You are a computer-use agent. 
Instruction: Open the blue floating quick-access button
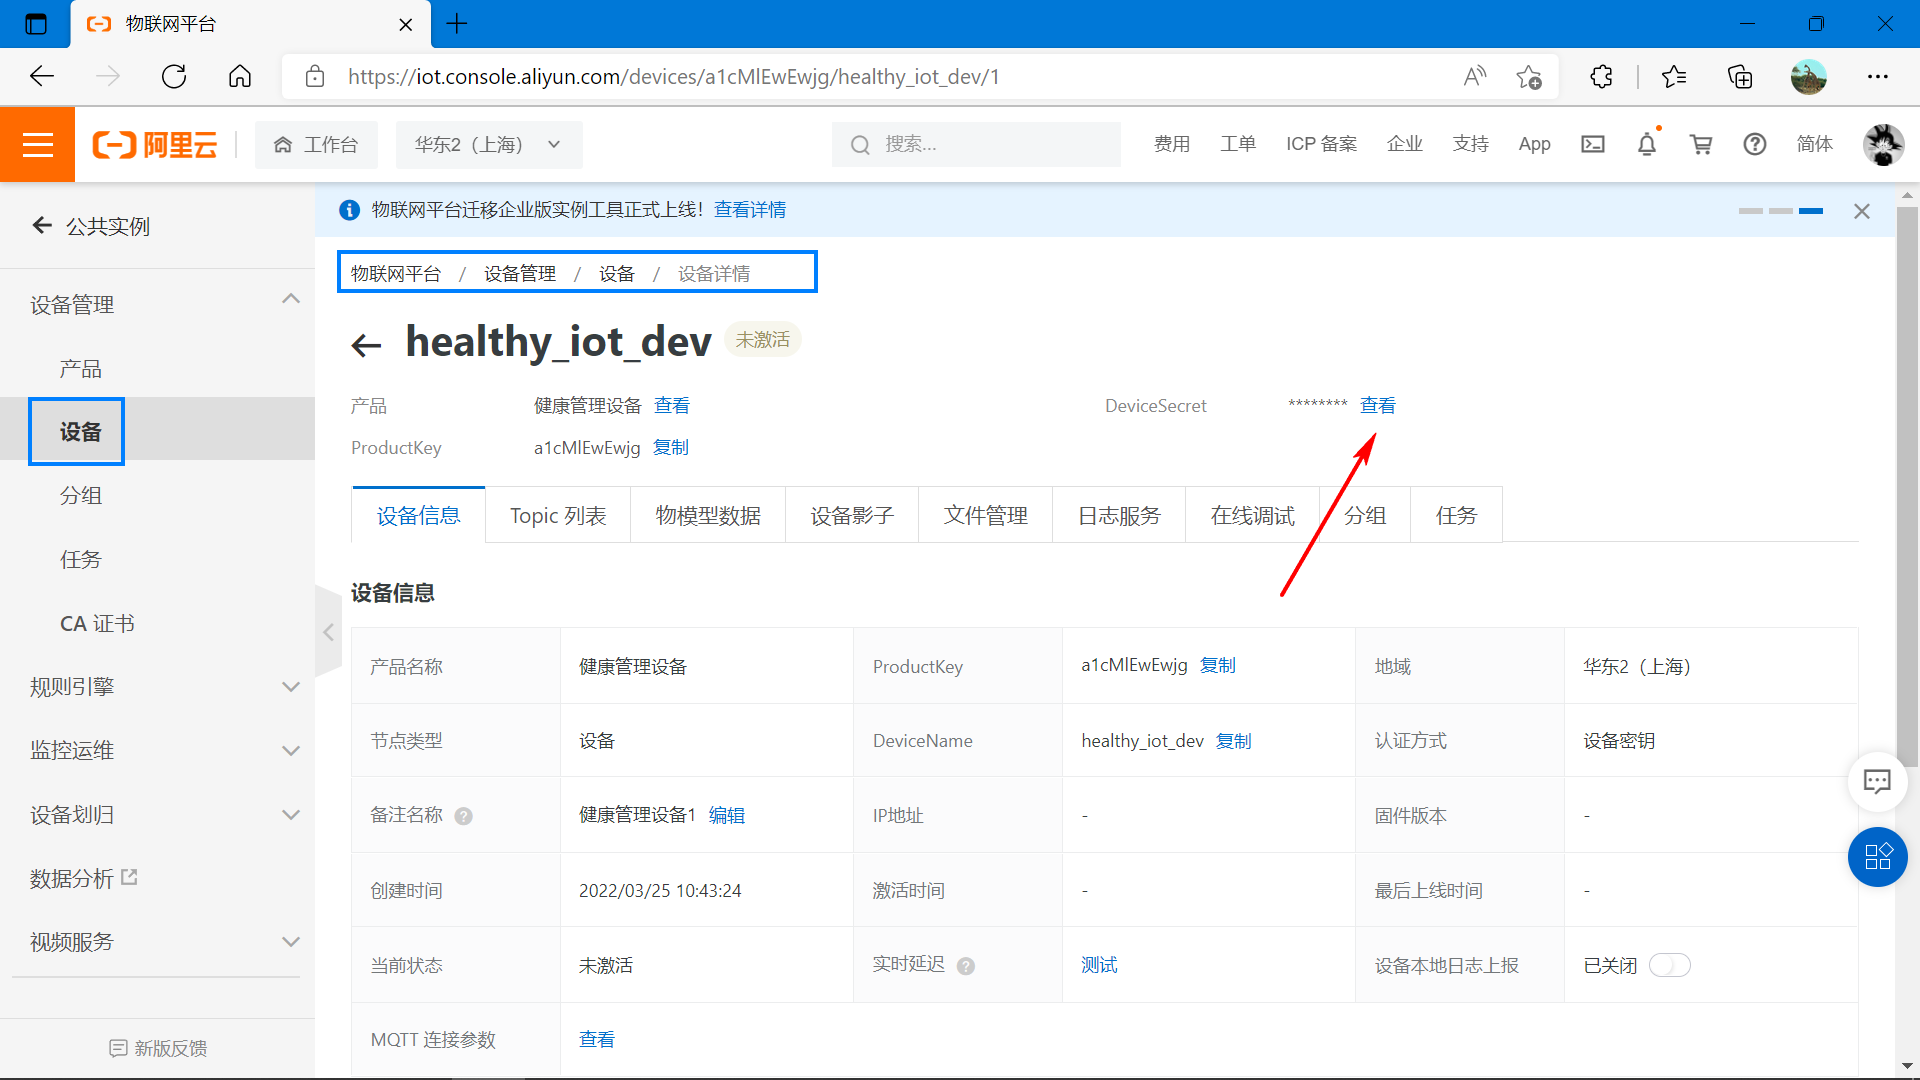[1877, 857]
